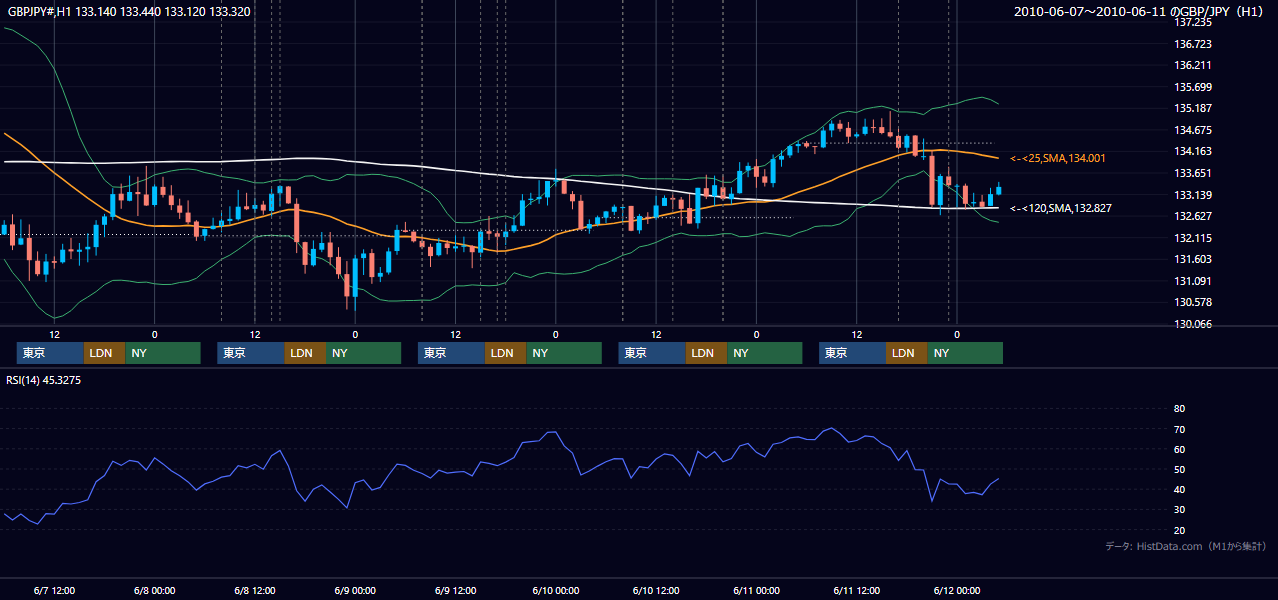
Task: Select price level 131.091 on axis
Action: (x=1193, y=281)
